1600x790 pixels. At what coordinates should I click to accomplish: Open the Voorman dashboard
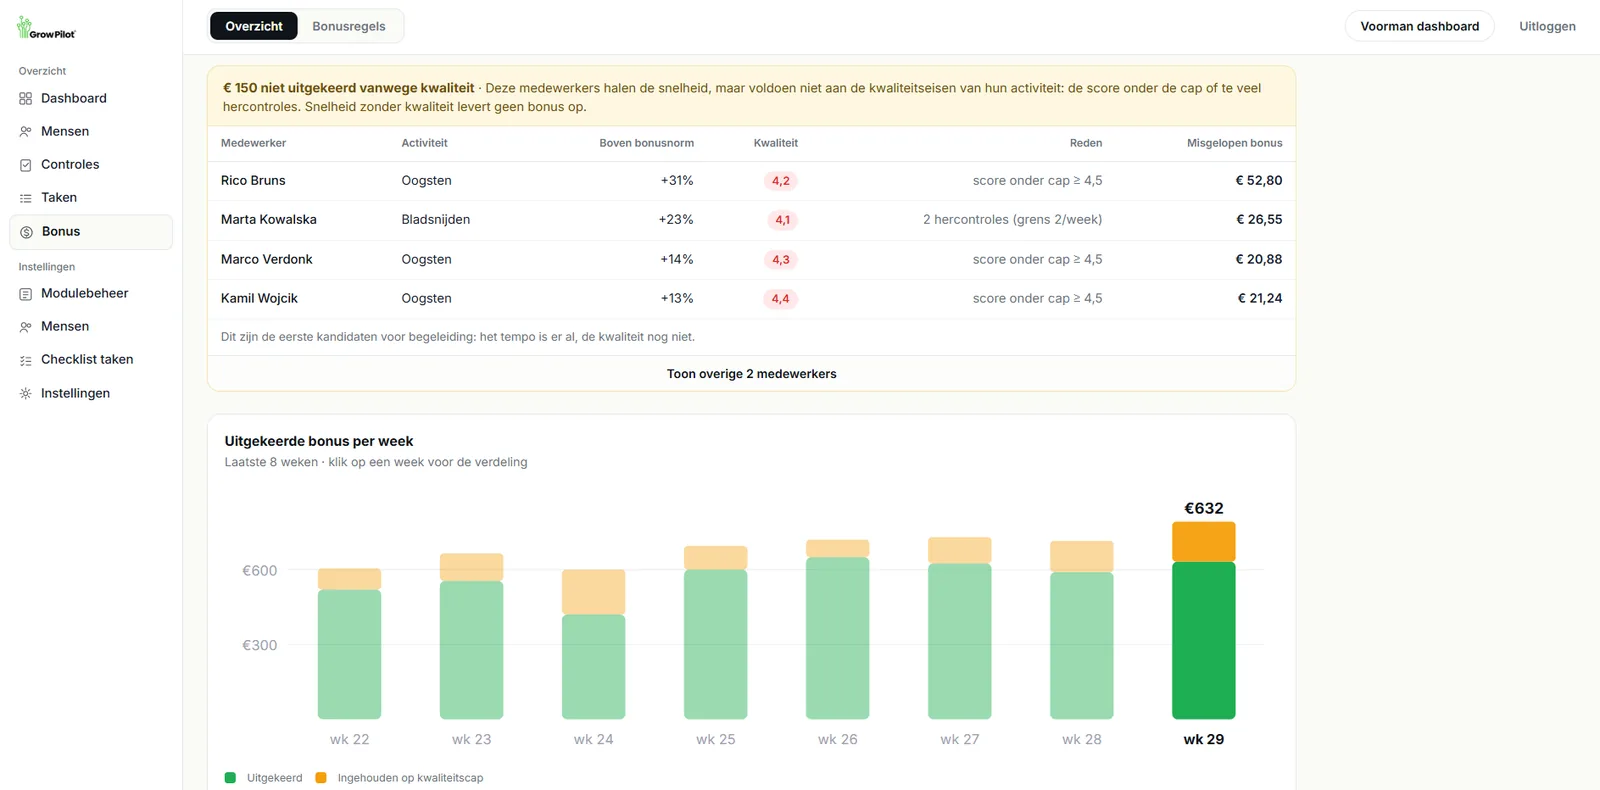pos(1419,26)
